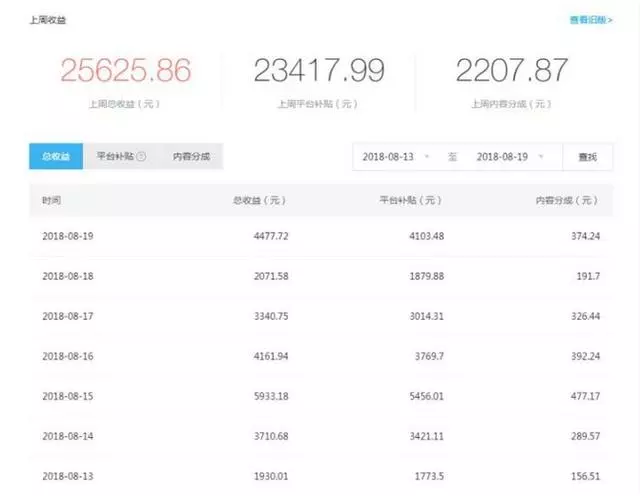Click subsidy value 1879.88
The height and width of the screenshot is (496, 640).
click(x=427, y=276)
